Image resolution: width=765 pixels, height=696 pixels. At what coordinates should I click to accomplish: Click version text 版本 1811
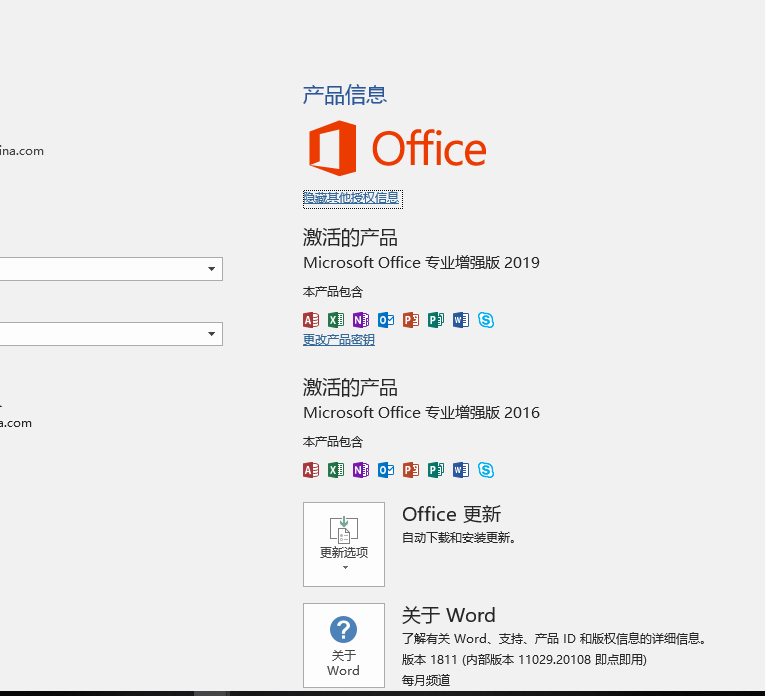[x=524, y=660]
